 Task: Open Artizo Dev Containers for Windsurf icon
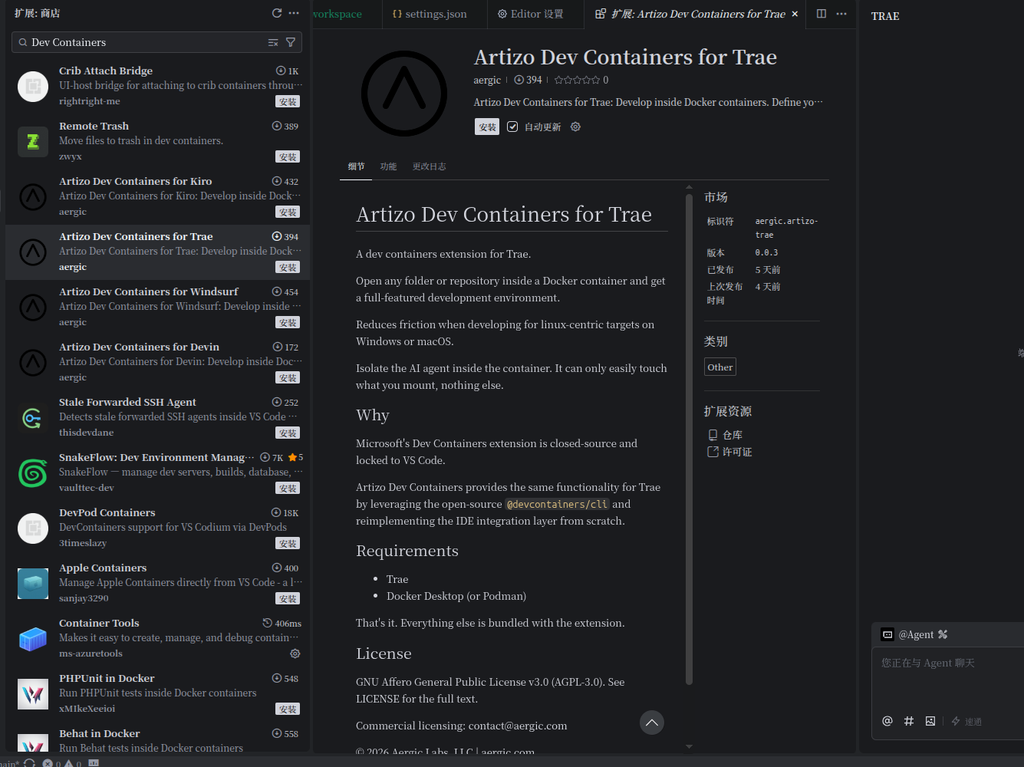(33, 307)
